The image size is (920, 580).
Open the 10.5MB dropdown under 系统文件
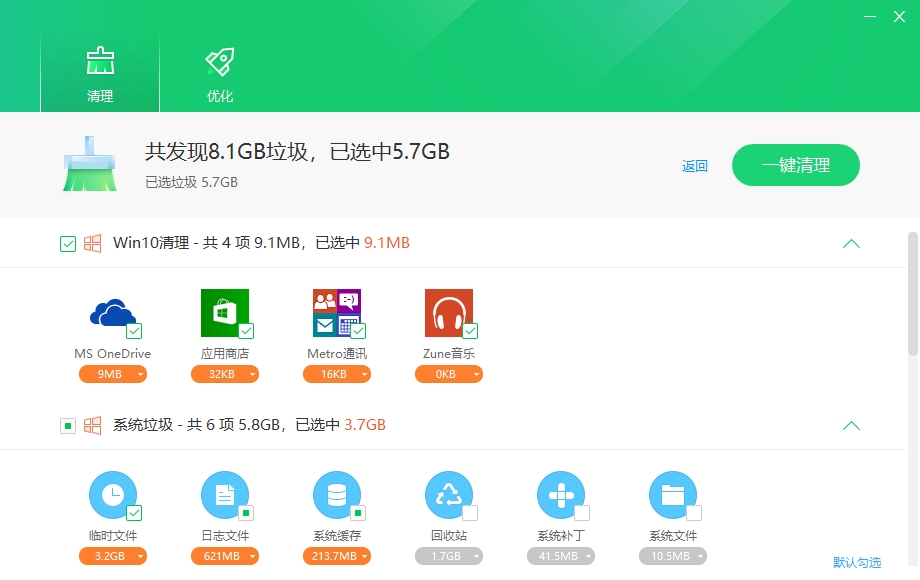click(x=673, y=557)
